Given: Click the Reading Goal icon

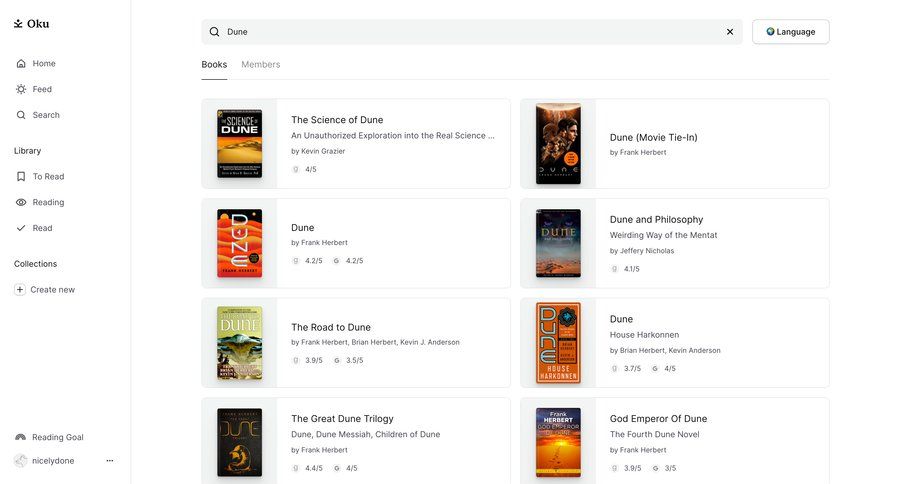Looking at the screenshot, I should pyautogui.click(x=21, y=437).
